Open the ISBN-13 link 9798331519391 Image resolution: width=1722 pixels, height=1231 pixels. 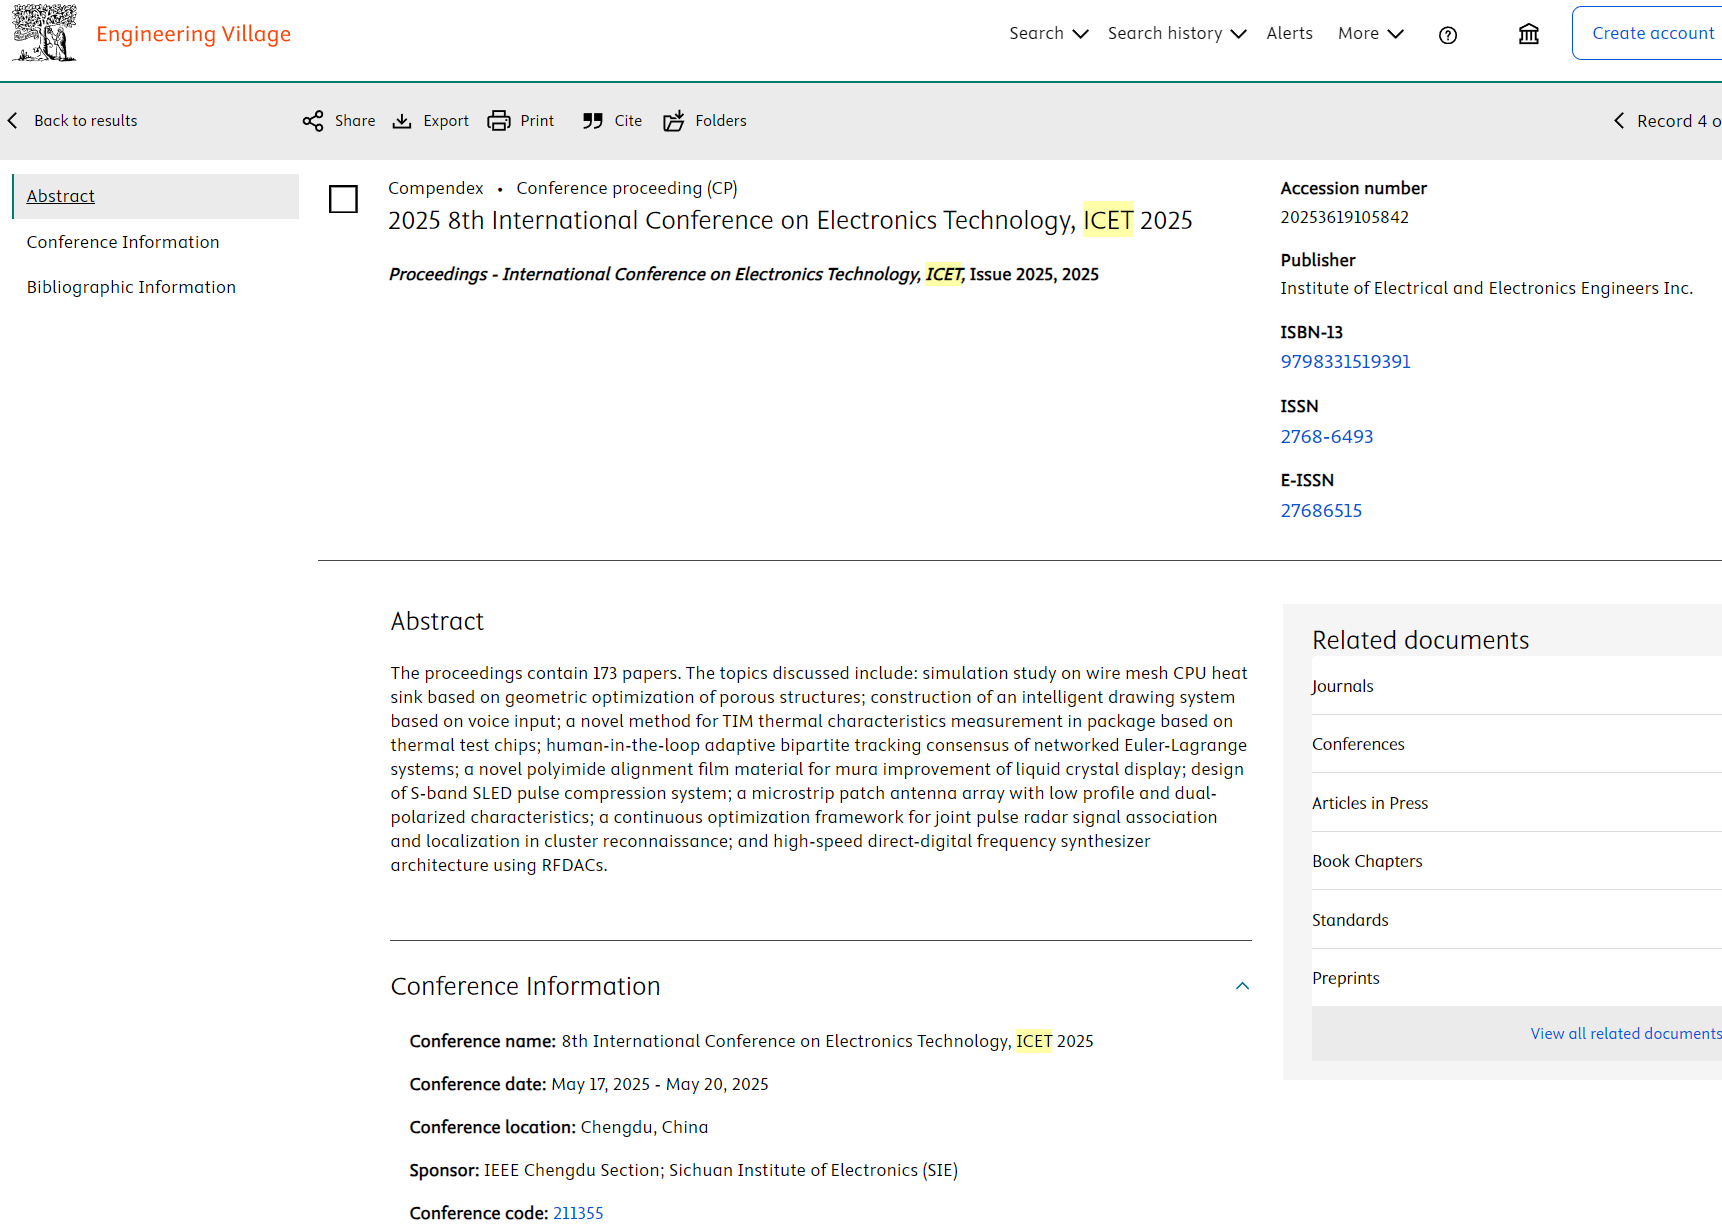coord(1345,362)
